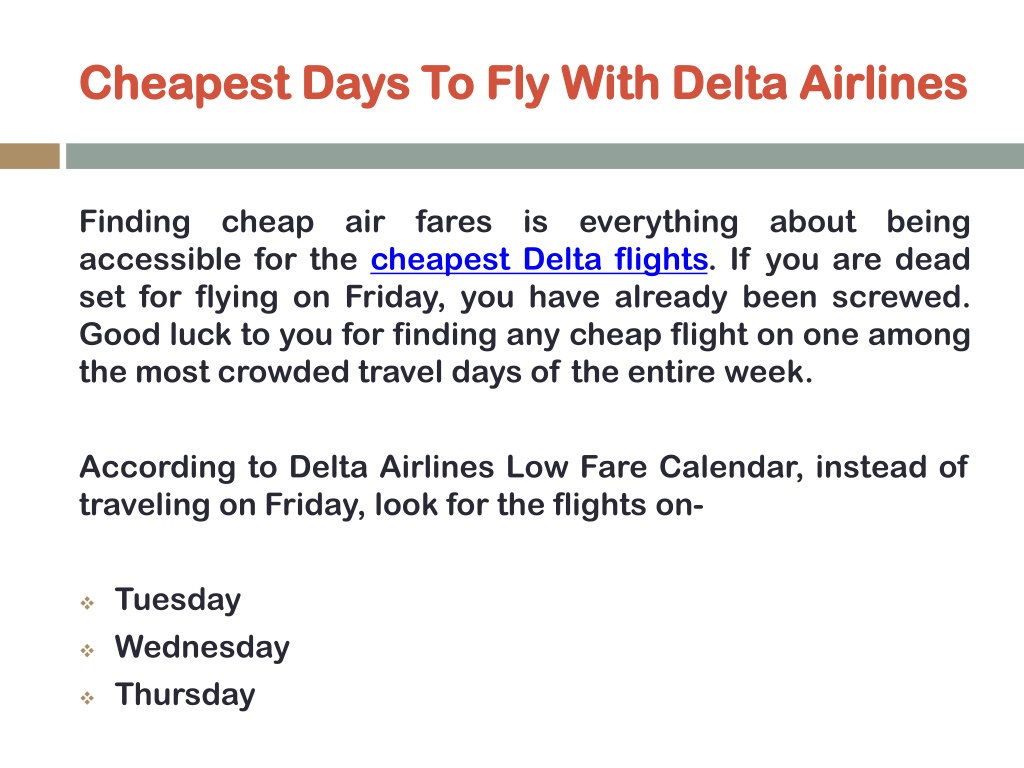Click the Tuesday list item

(x=178, y=600)
